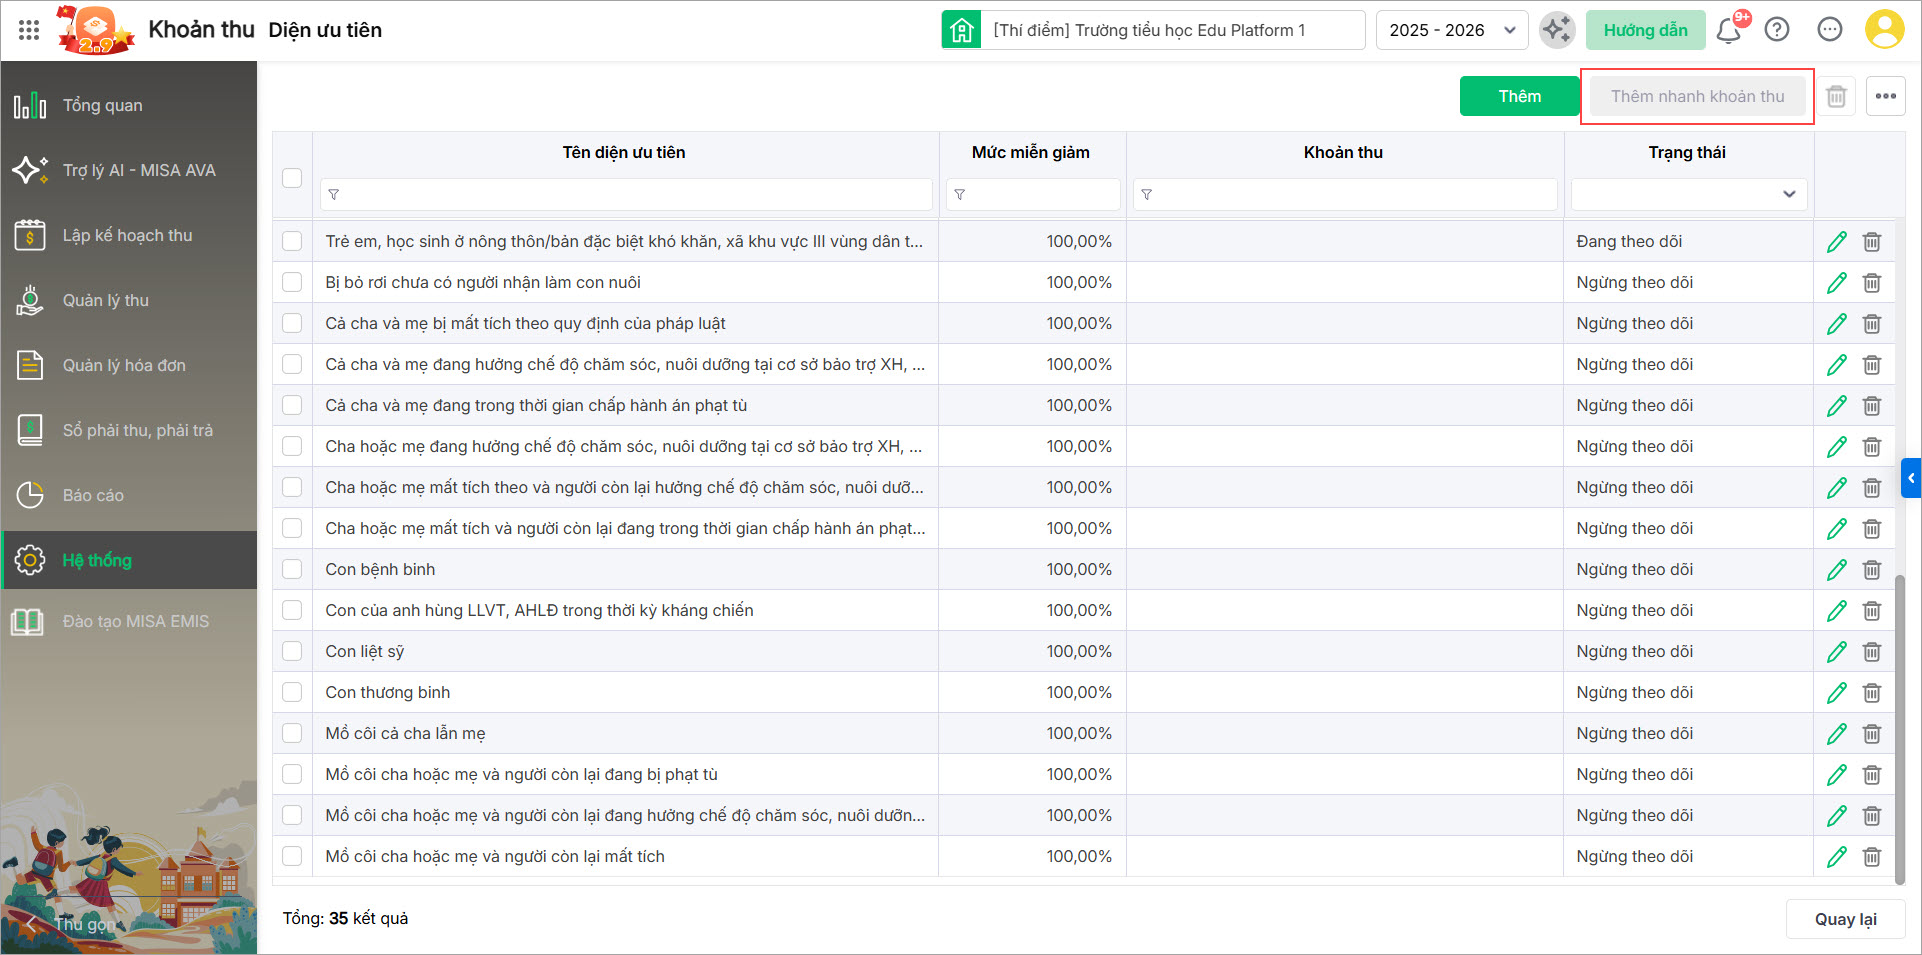
Task: Open the Báo cáo sidebar menu
Action: tap(93, 495)
